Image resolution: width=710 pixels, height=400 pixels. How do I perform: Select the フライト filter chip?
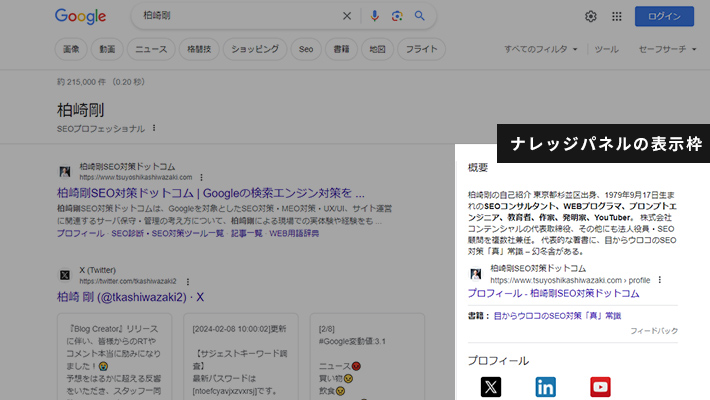(x=422, y=49)
